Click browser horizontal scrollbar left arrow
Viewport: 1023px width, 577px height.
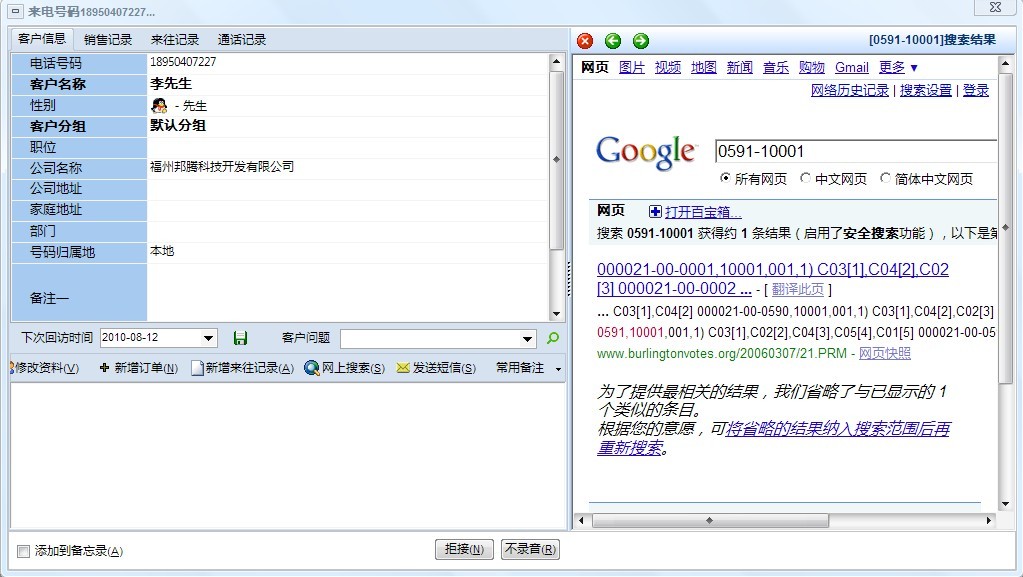click(x=581, y=520)
